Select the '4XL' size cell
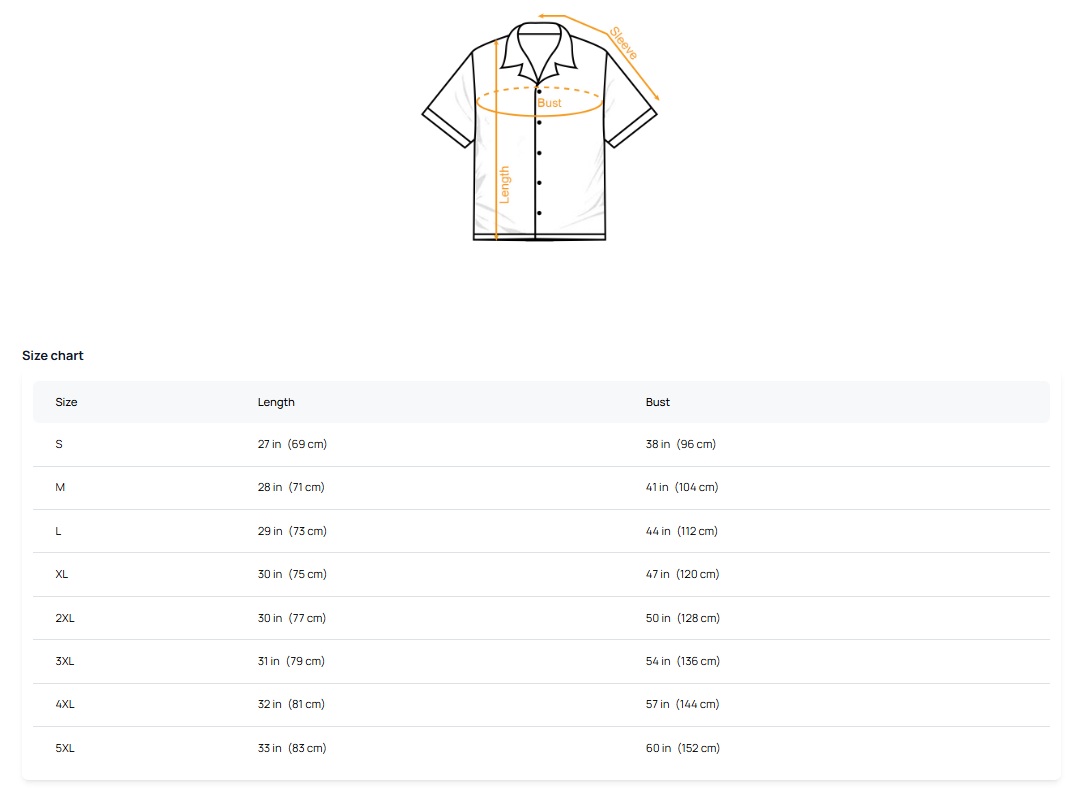 point(65,704)
